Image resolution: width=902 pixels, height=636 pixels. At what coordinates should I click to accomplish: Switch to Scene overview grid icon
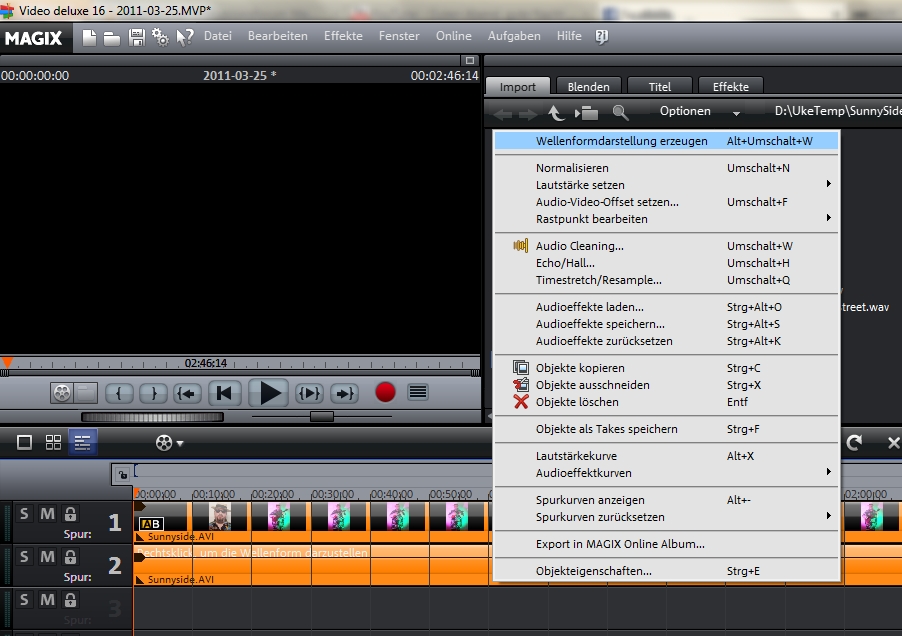pyautogui.click(x=54, y=442)
